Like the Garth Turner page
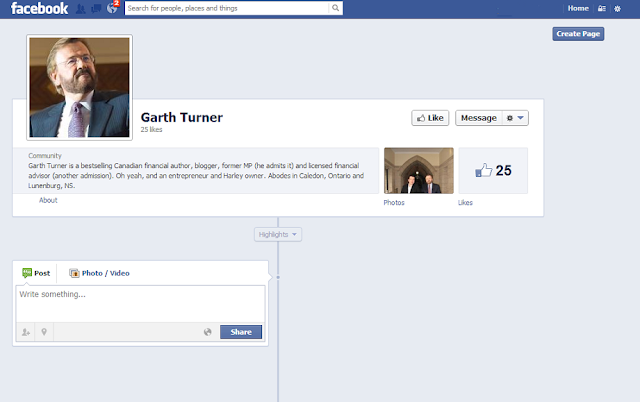Viewport: 640px width, 402px height. pyautogui.click(x=430, y=118)
